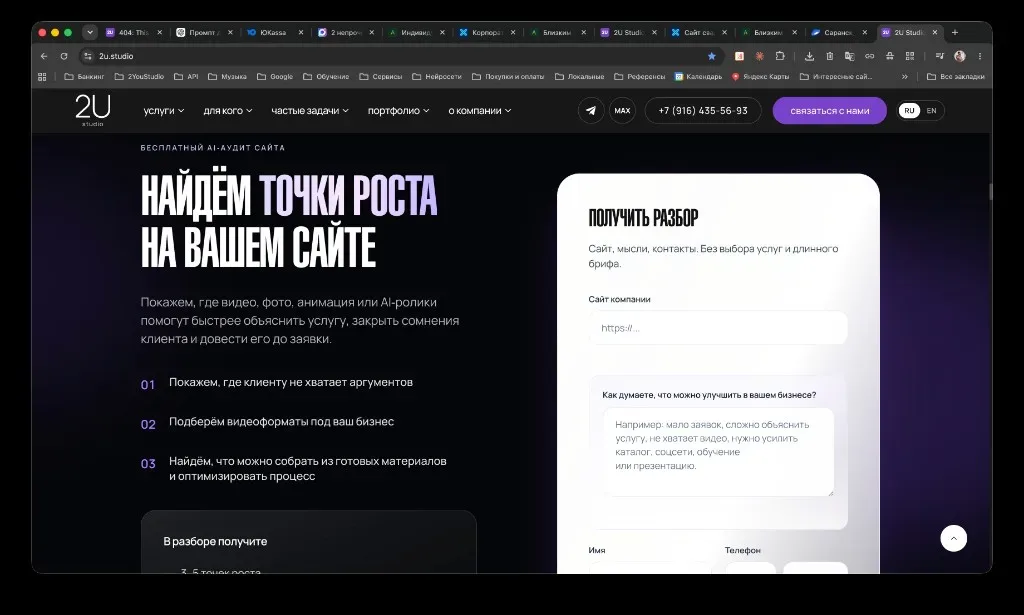Image resolution: width=1024 pixels, height=615 pixels.
Task: Open the 'Нейросети' bookmarks folder
Action: click(x=436, y=76)
